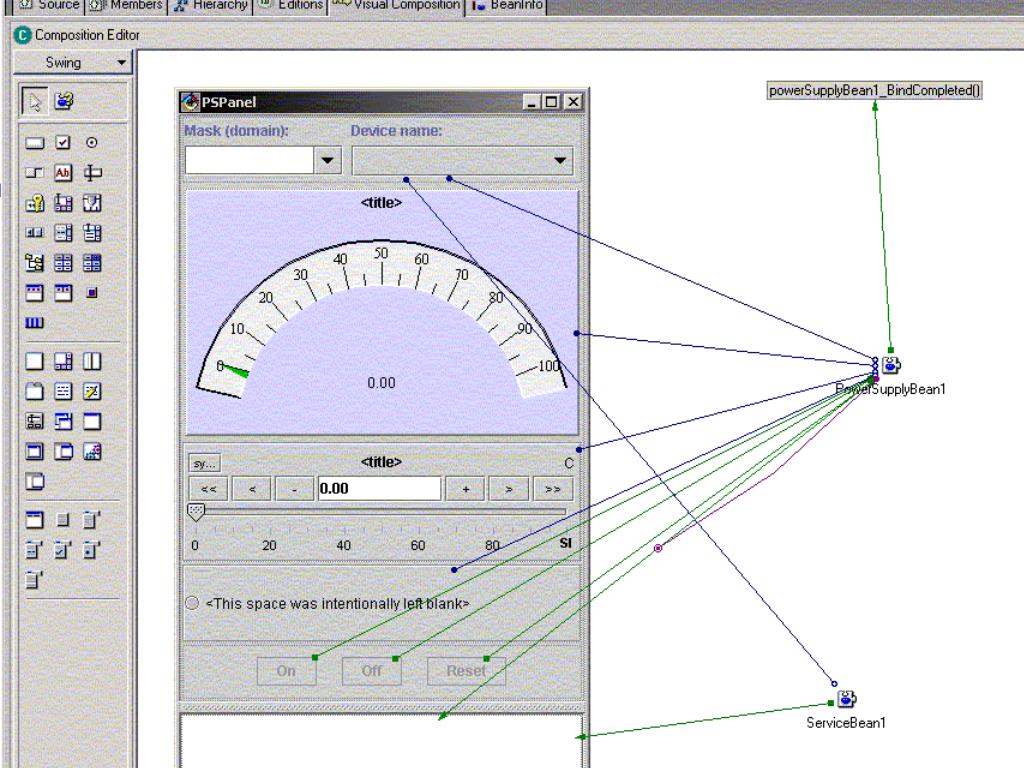Expand the Mask (domain) combo box
The image size is (1024, 768).
328,160
